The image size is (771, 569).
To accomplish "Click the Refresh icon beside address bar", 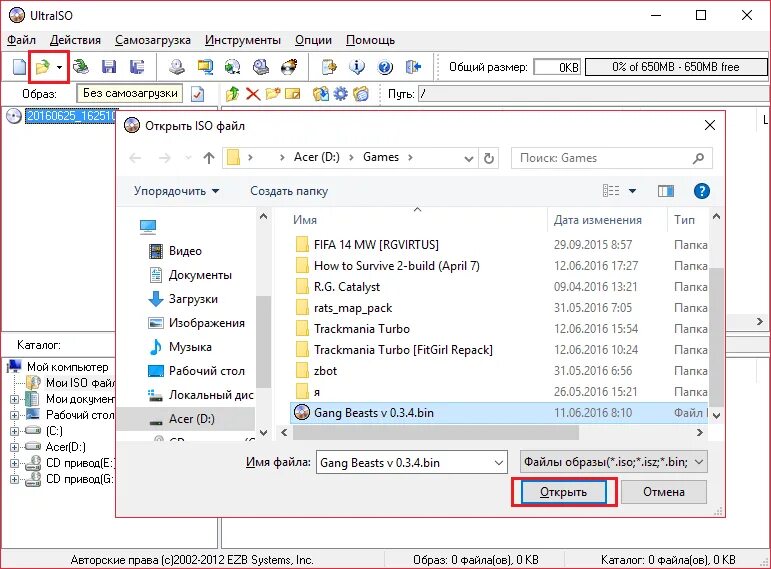I will [x=488, y=158].
